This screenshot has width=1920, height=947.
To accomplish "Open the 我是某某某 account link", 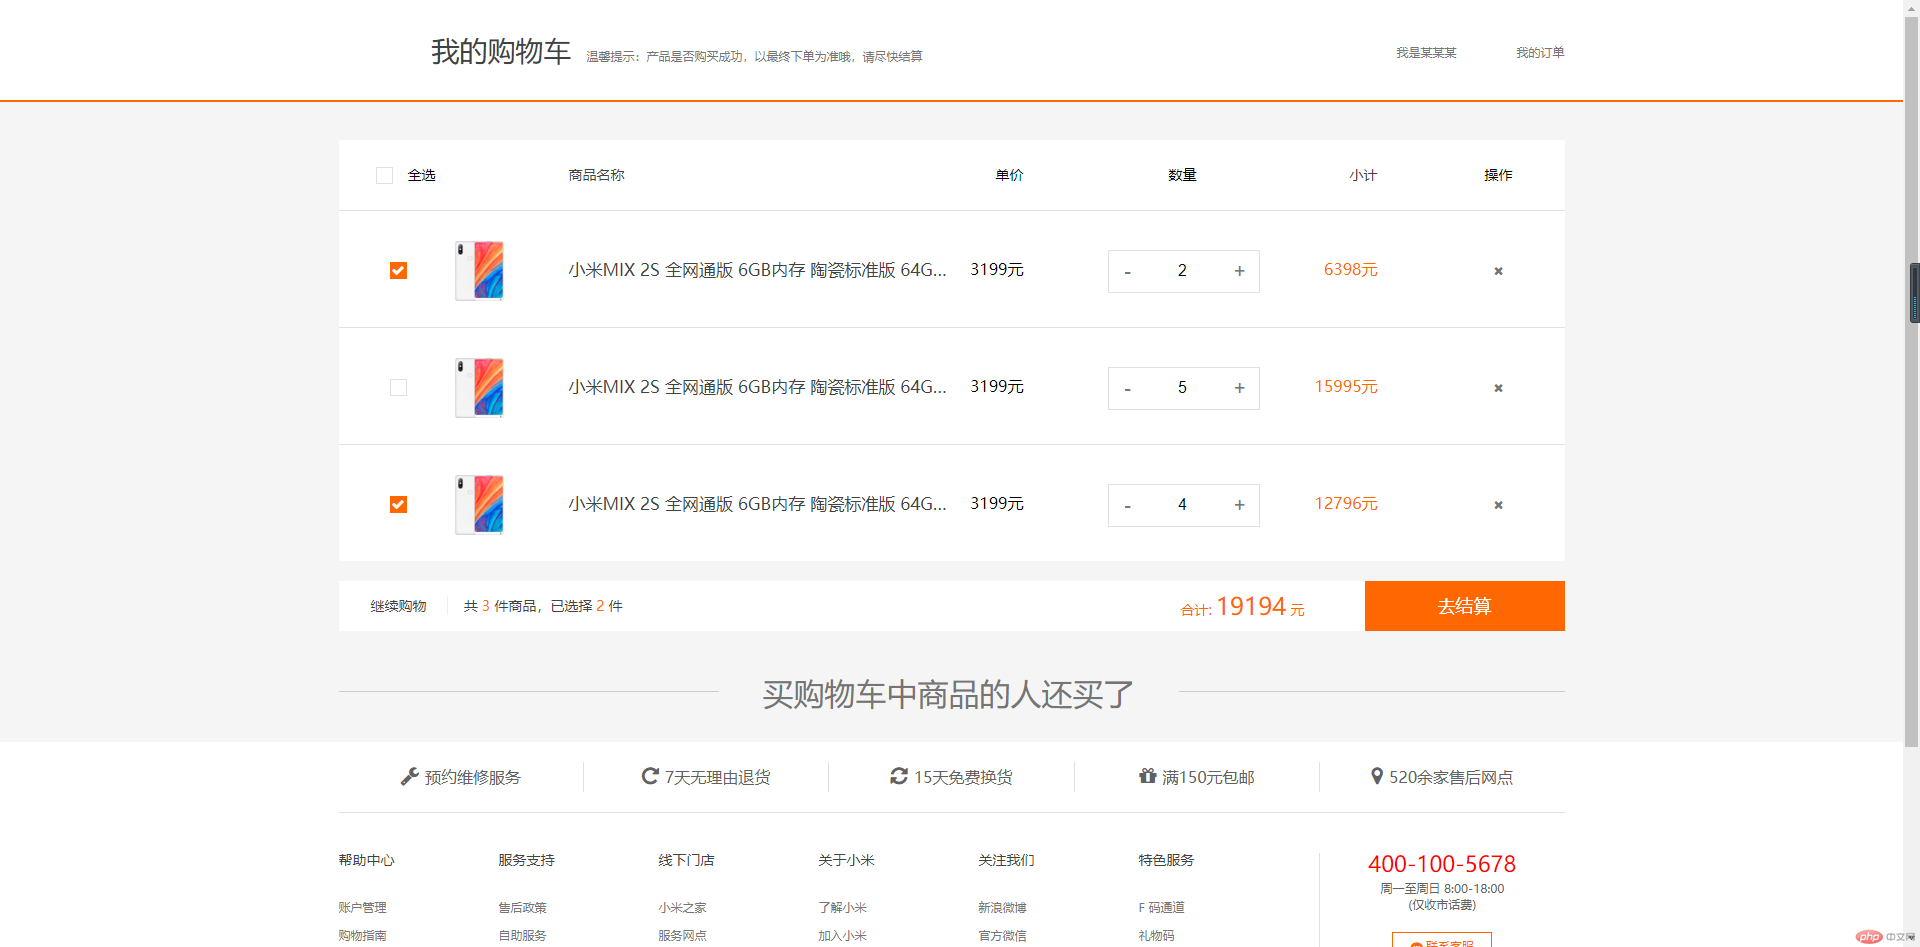I will (1426, 53).
